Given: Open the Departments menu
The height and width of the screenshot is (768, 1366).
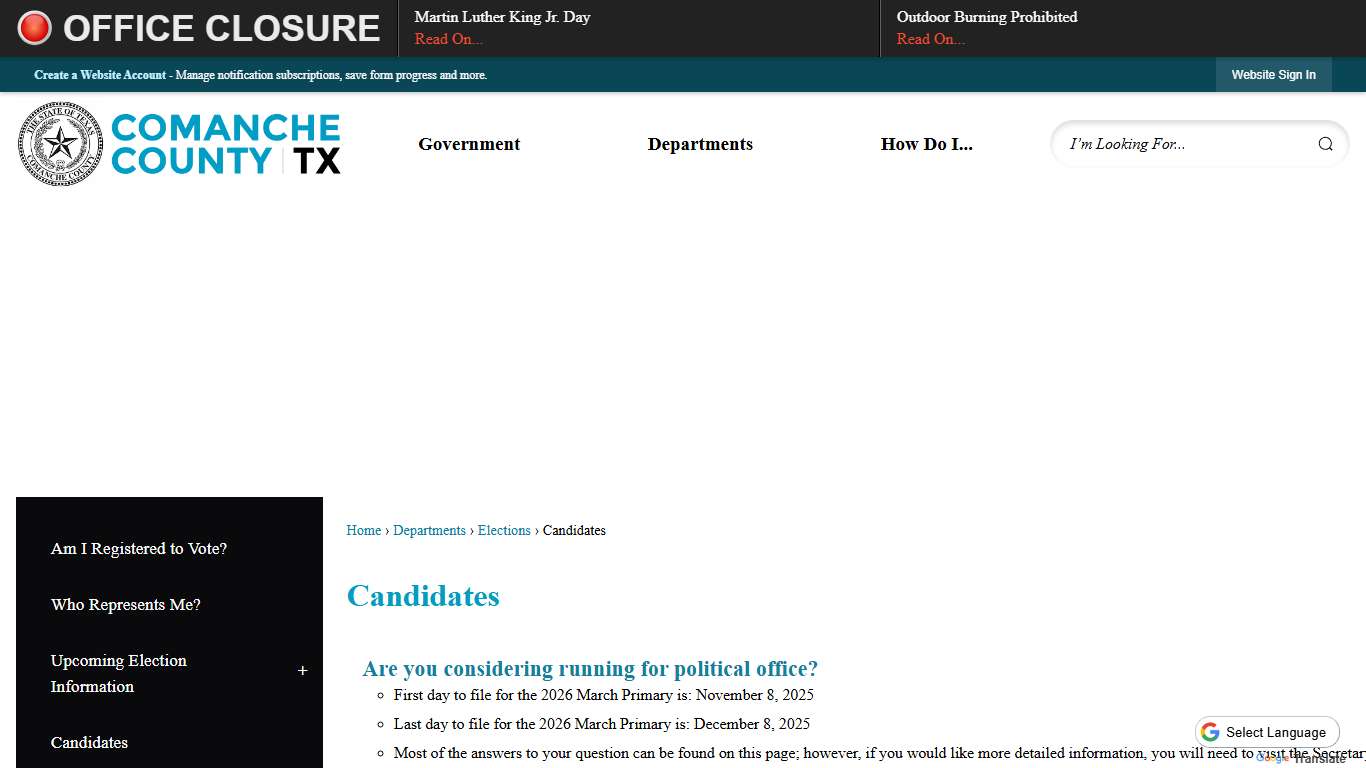Looking at the screenshot, I should 700,144.
